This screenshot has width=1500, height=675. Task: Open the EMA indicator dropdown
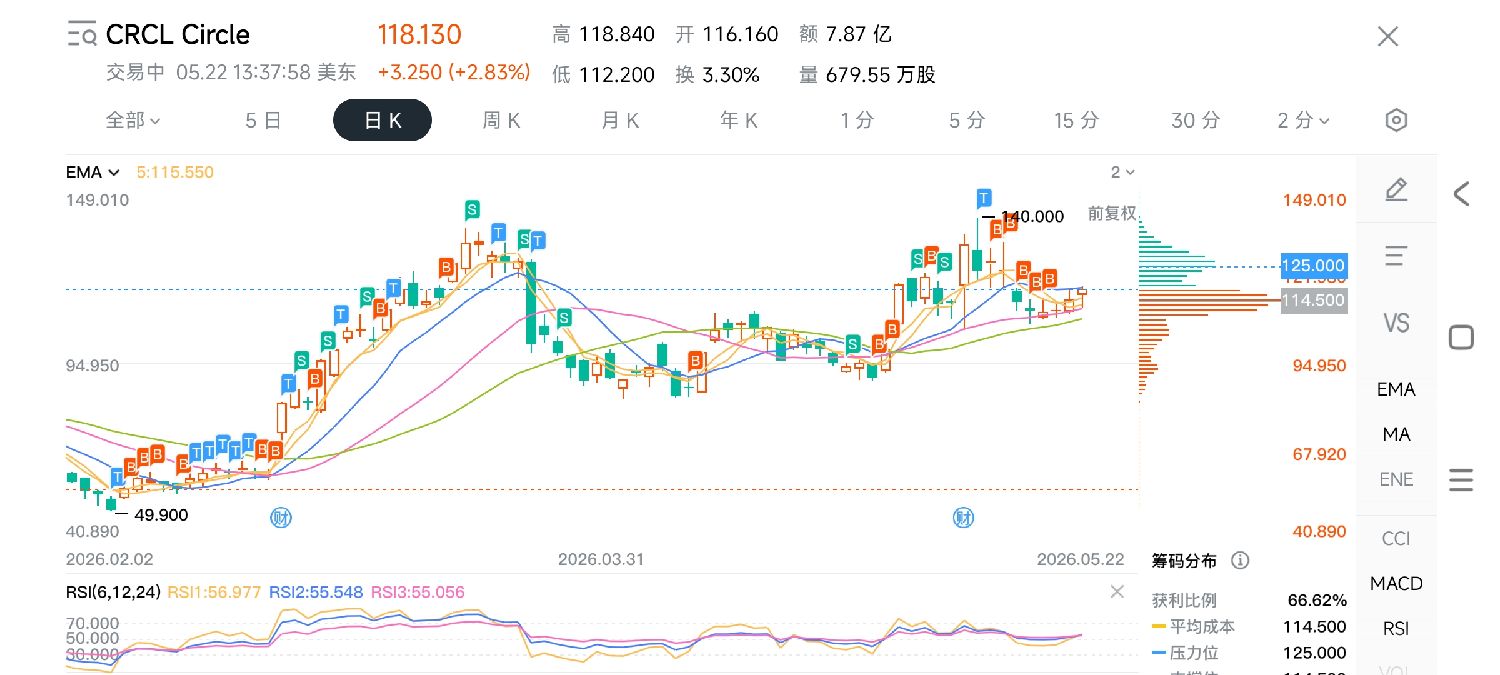pos(93,172)
